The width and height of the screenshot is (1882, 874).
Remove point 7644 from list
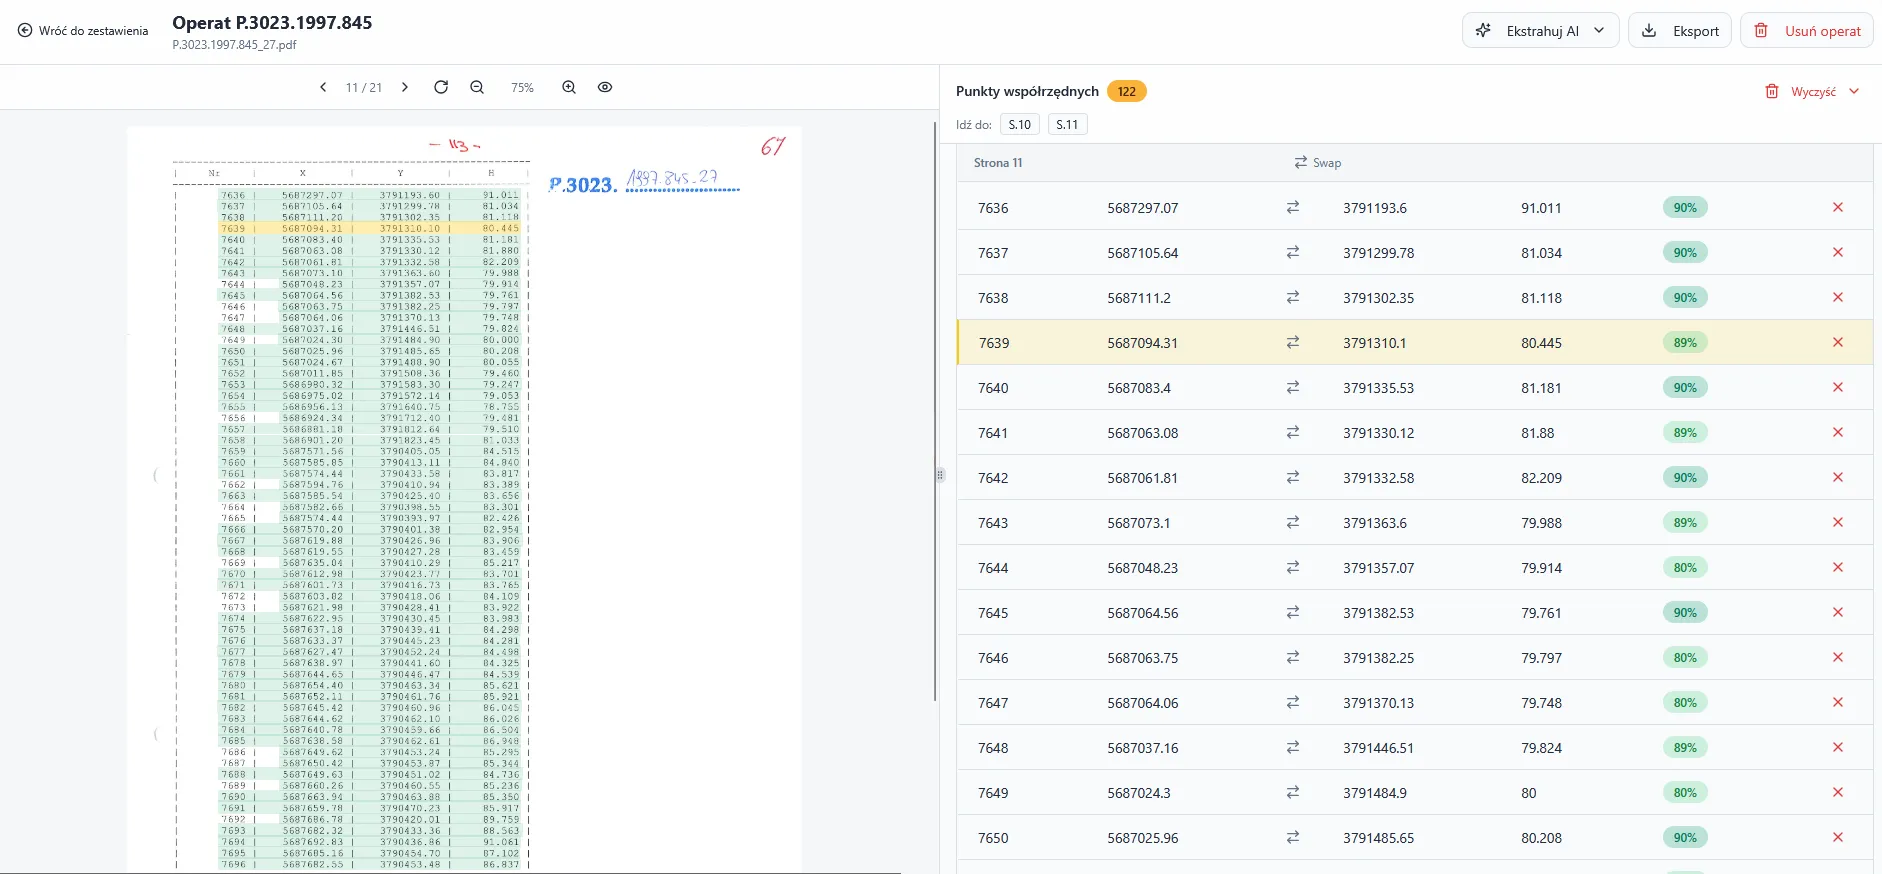(1838, 567)
